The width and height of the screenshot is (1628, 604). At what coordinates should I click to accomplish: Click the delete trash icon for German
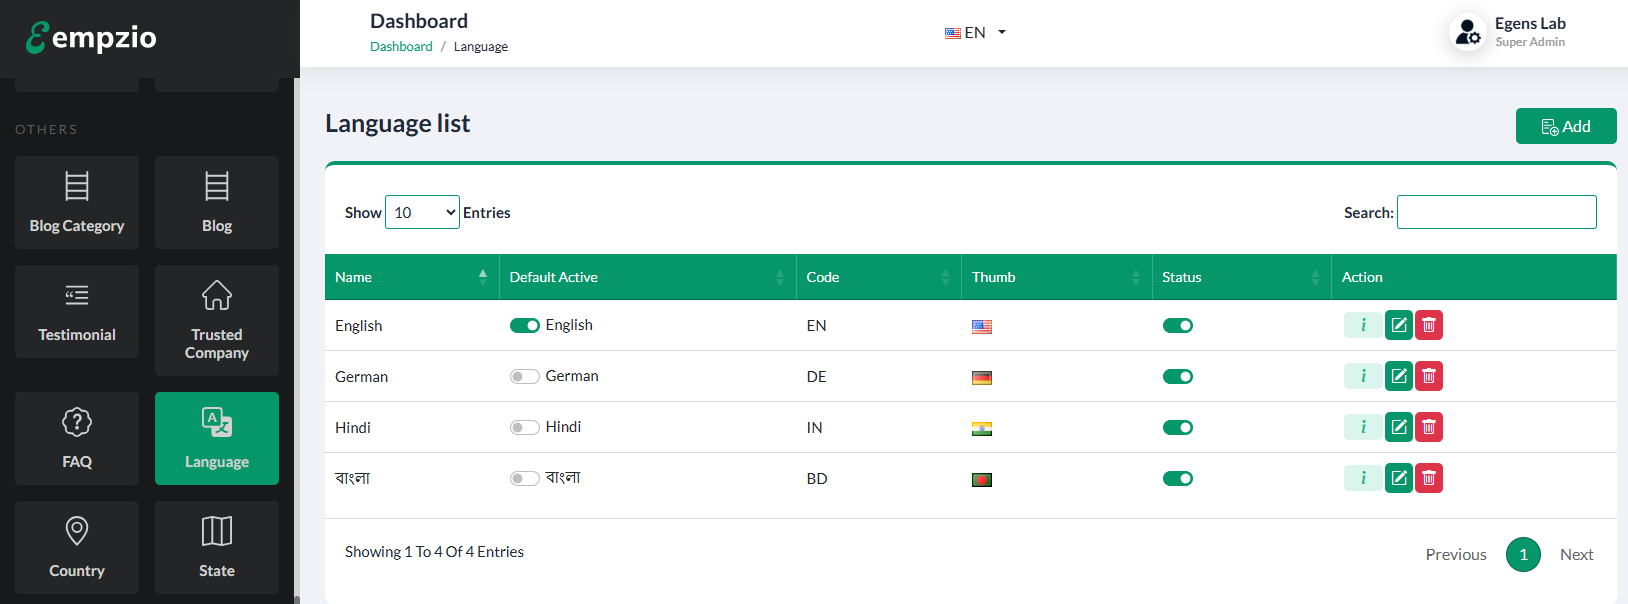point(1429,376)
